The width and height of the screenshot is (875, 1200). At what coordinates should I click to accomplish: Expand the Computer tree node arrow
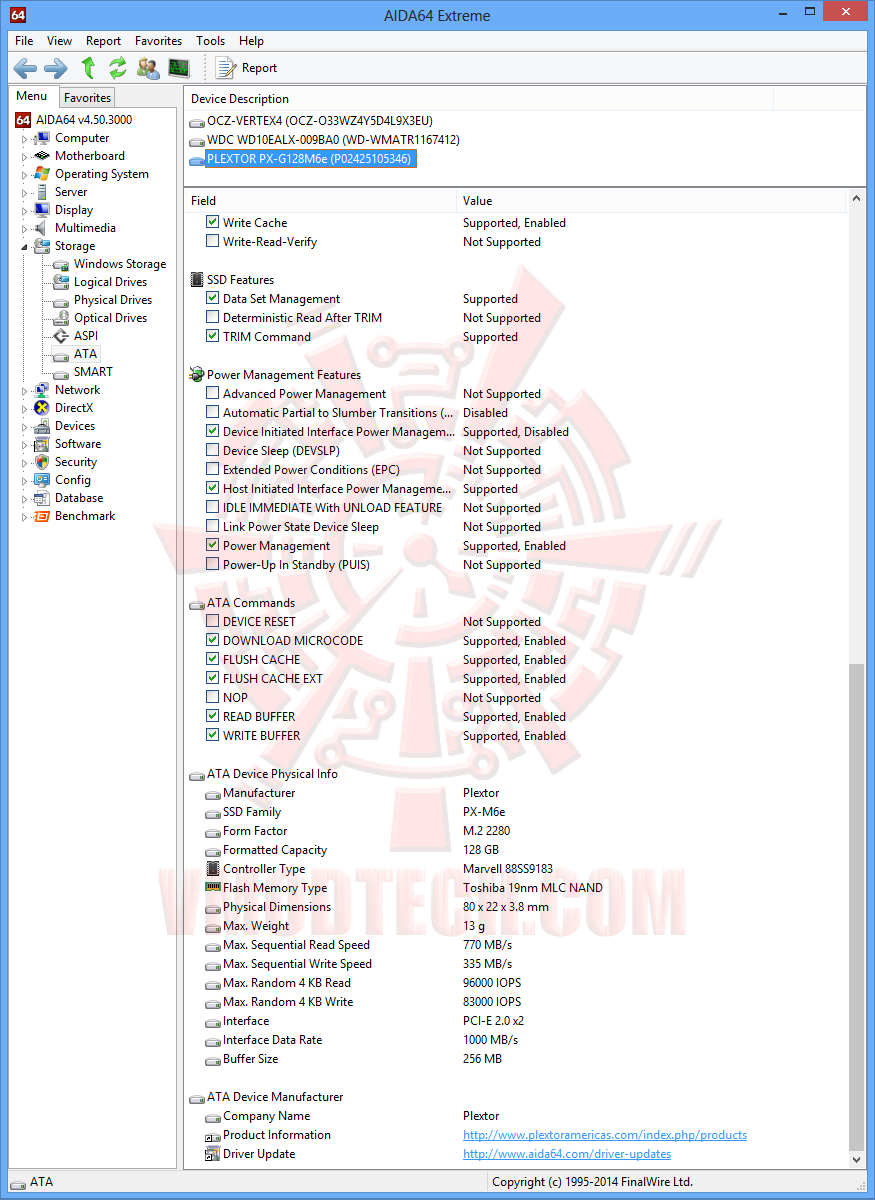[25, 139]
